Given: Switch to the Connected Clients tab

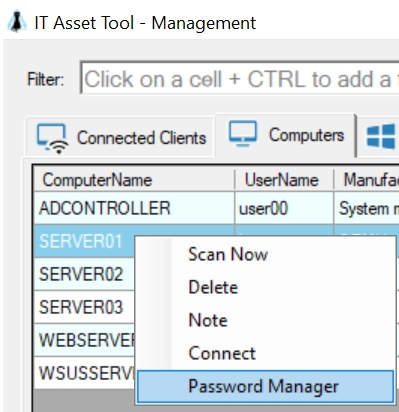Looking at the screenshot, I should click(x=120, y=138).
